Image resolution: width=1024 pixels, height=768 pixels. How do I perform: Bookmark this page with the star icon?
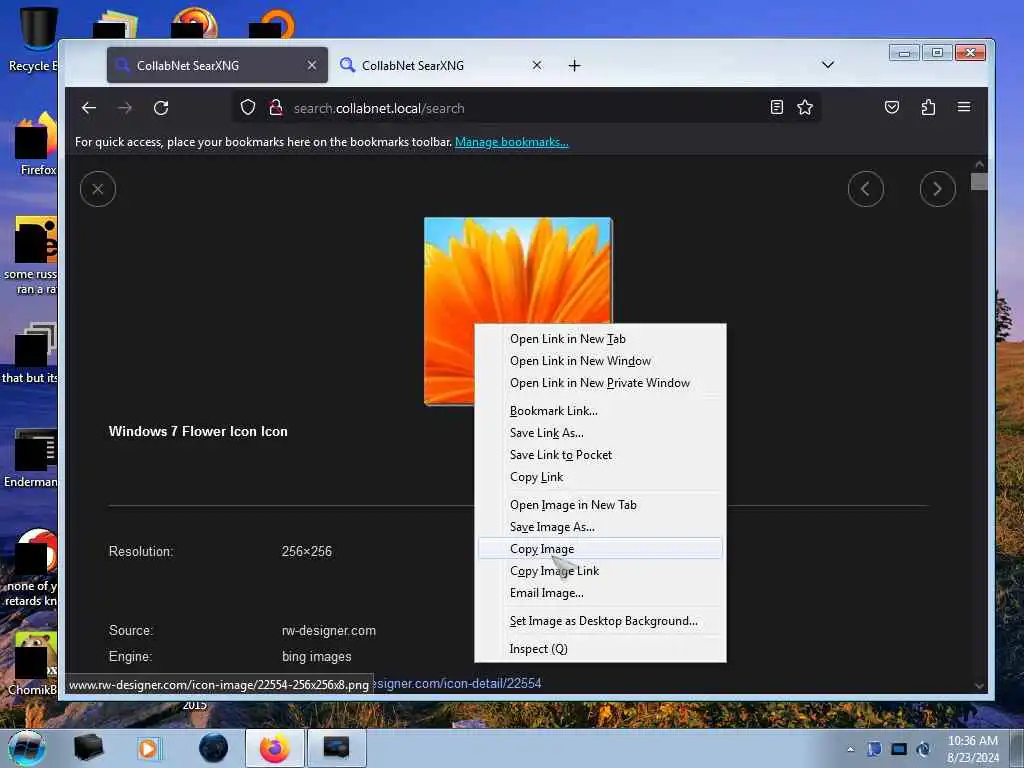[x=805, y=107]
